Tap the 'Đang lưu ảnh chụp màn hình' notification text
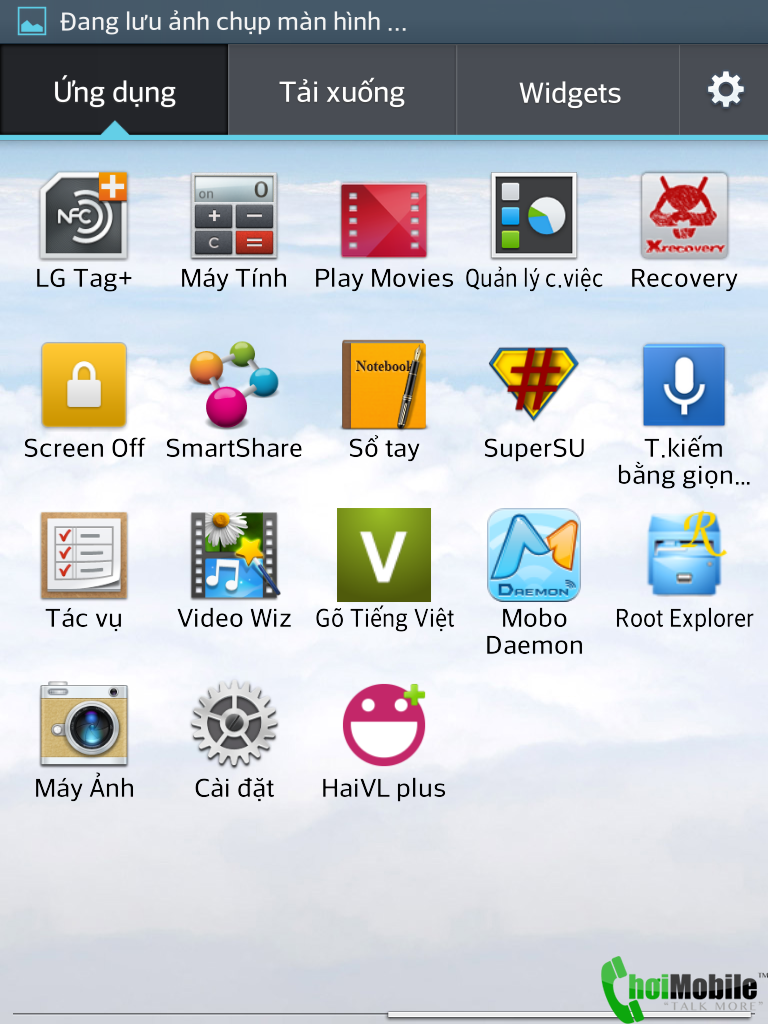The width and height of the screenshot is (768, 1024). pyautogui.click(x=233, y=22)
